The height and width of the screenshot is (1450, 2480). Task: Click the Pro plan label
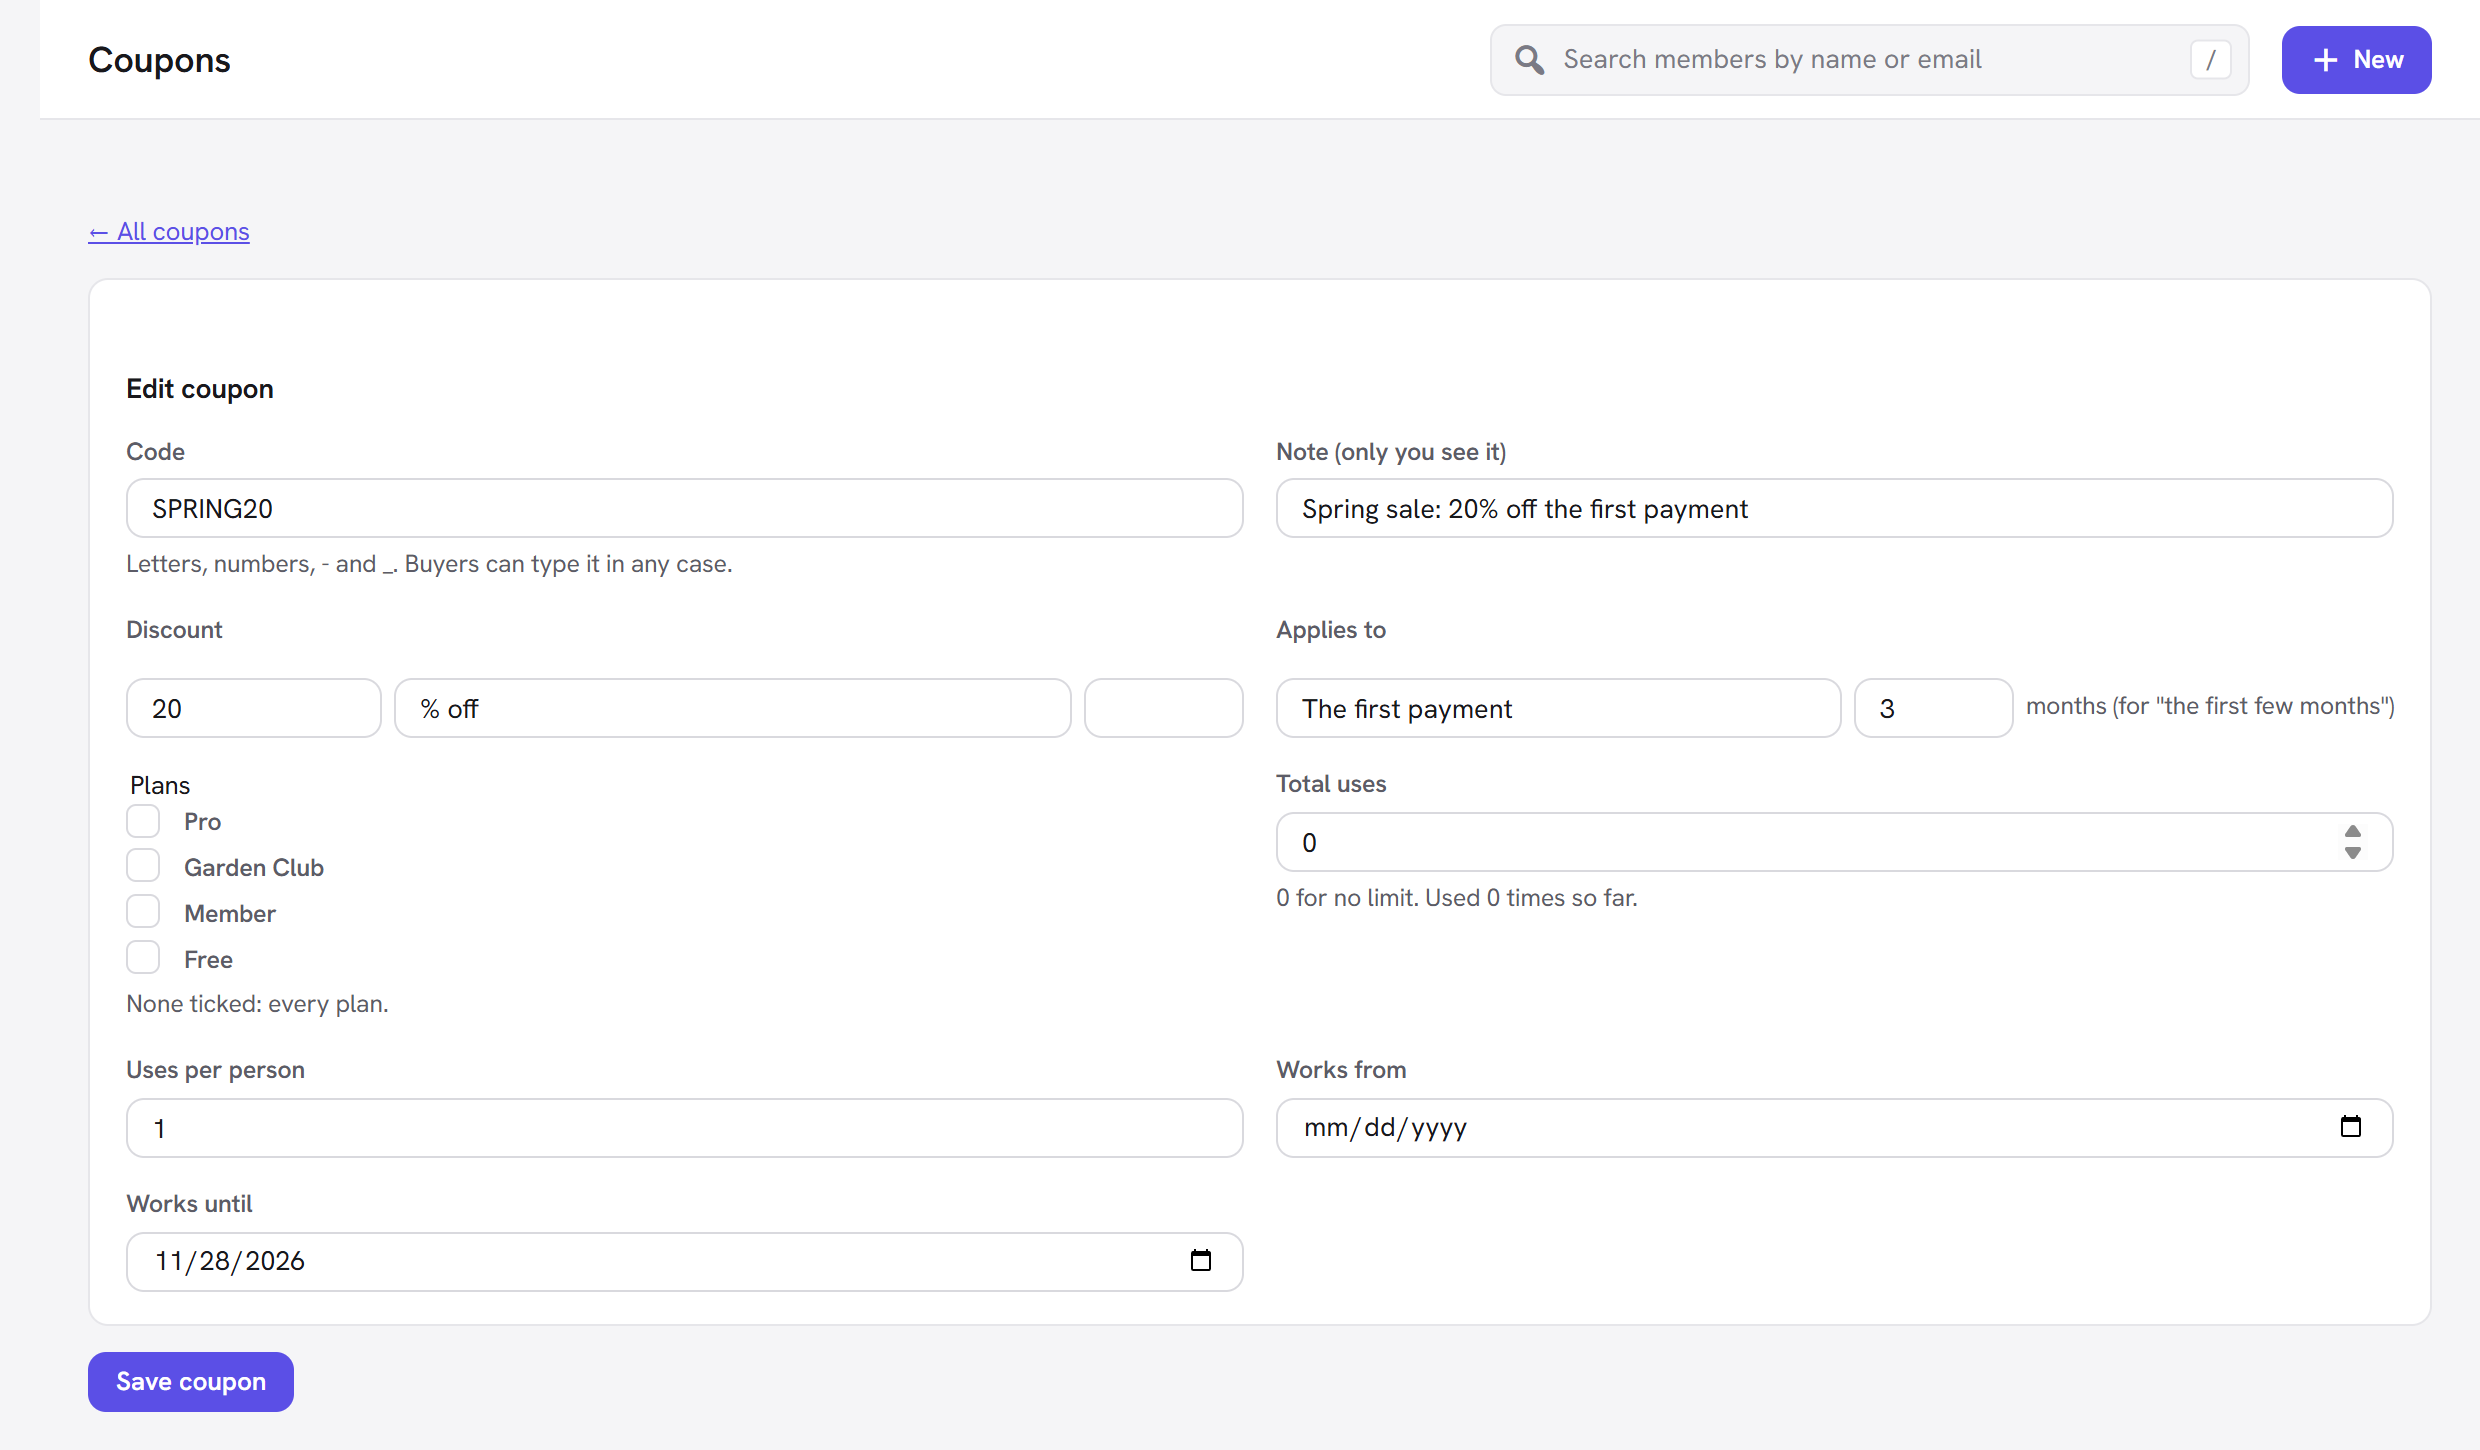203,822
